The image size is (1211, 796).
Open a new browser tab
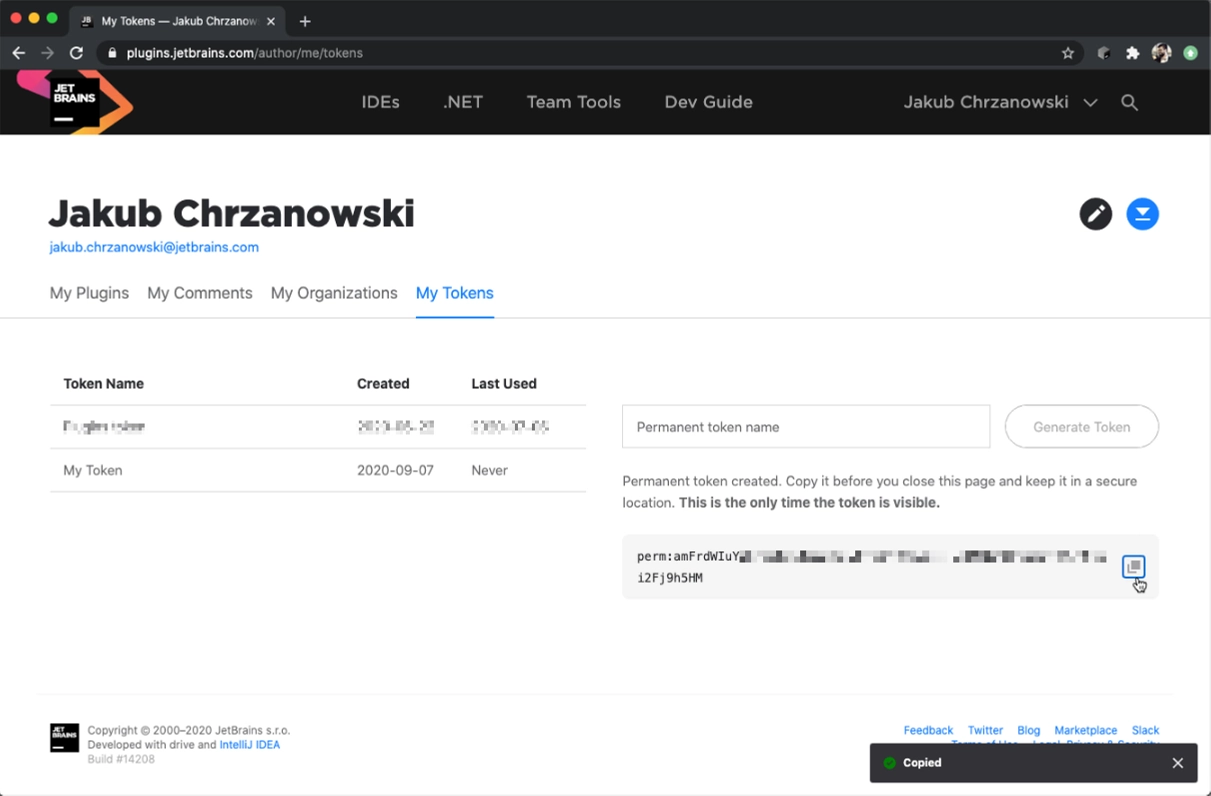[305, 21]
